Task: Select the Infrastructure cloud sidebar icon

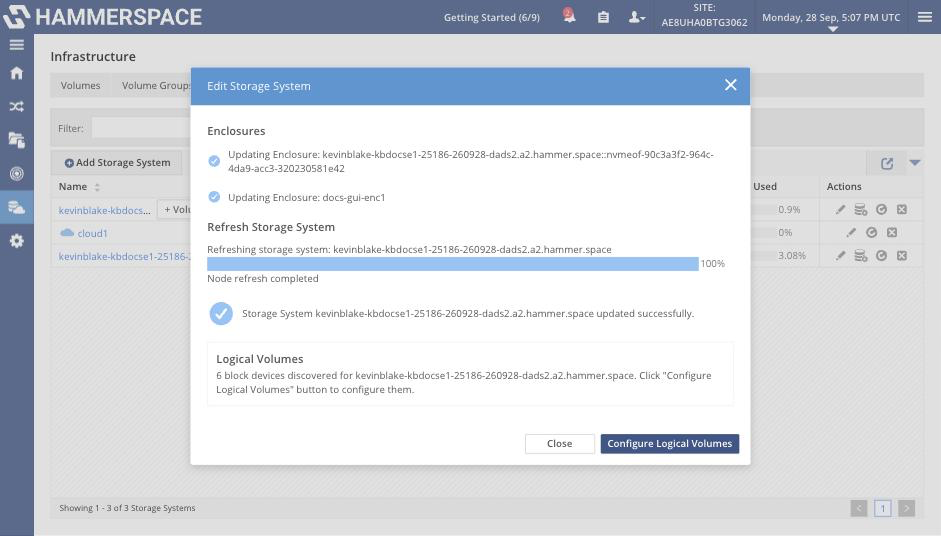Action: [x=17, y=207]
